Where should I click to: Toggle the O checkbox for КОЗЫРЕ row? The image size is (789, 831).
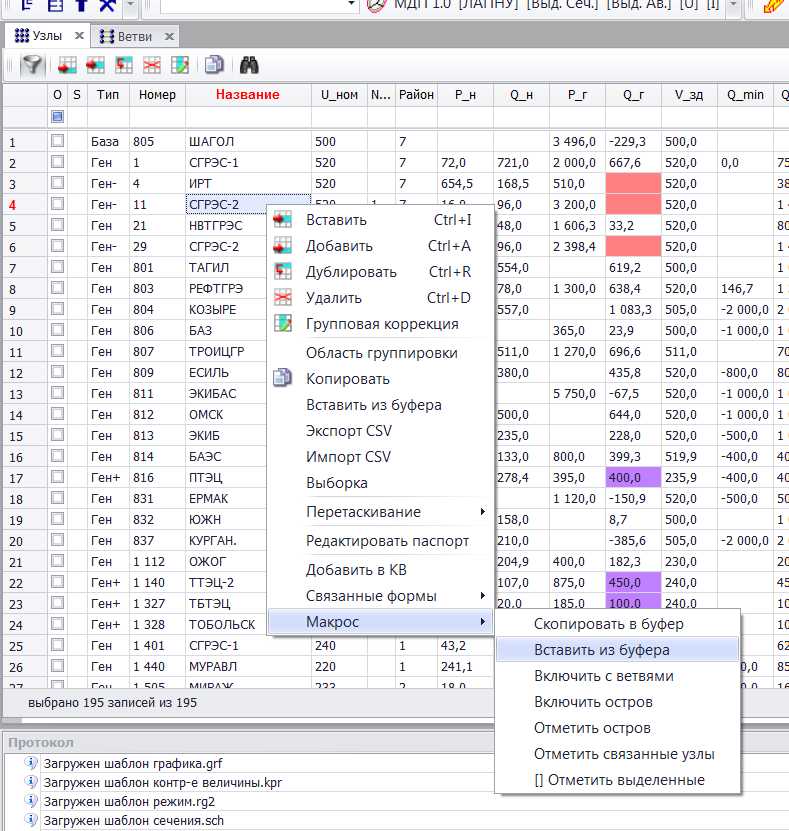click(x=58, y=309)
